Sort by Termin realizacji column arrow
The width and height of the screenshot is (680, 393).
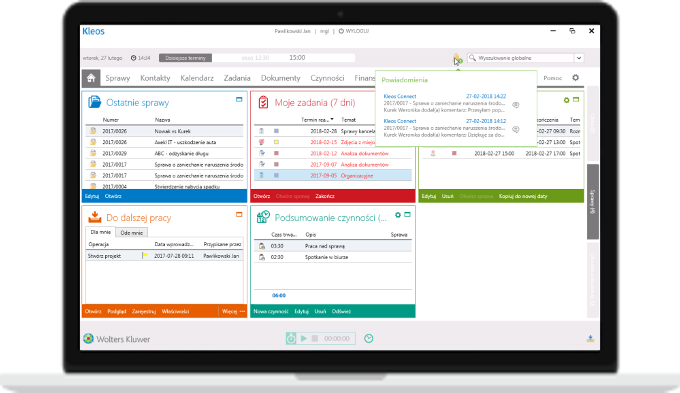click(332, 119)
